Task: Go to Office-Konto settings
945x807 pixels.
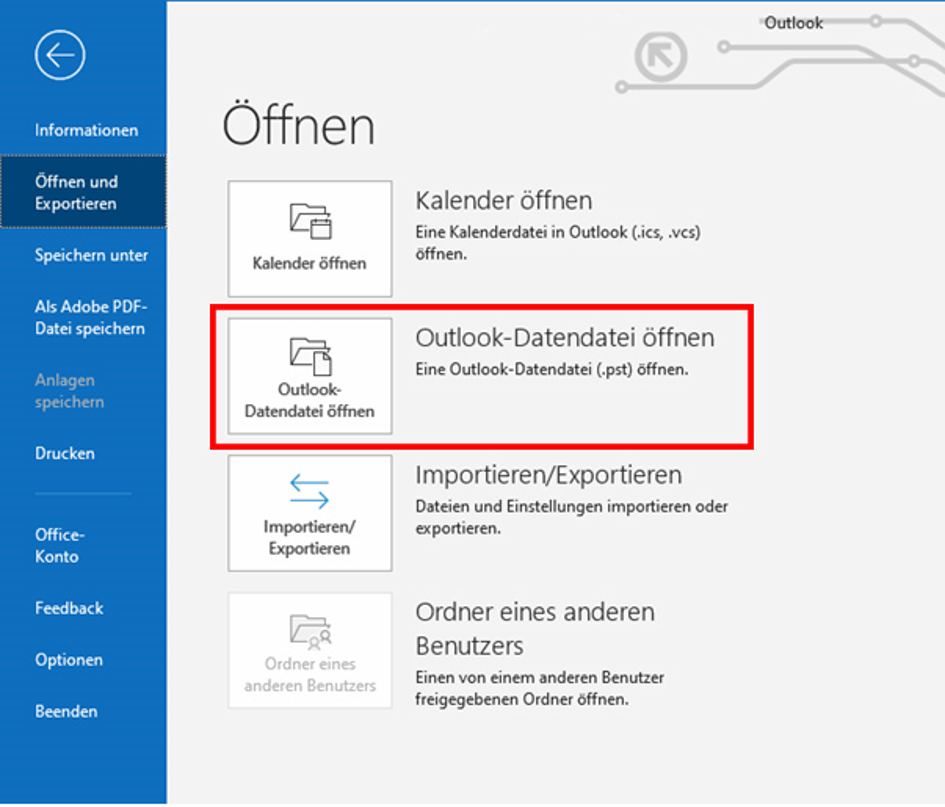Action: (x=59, y=545)
